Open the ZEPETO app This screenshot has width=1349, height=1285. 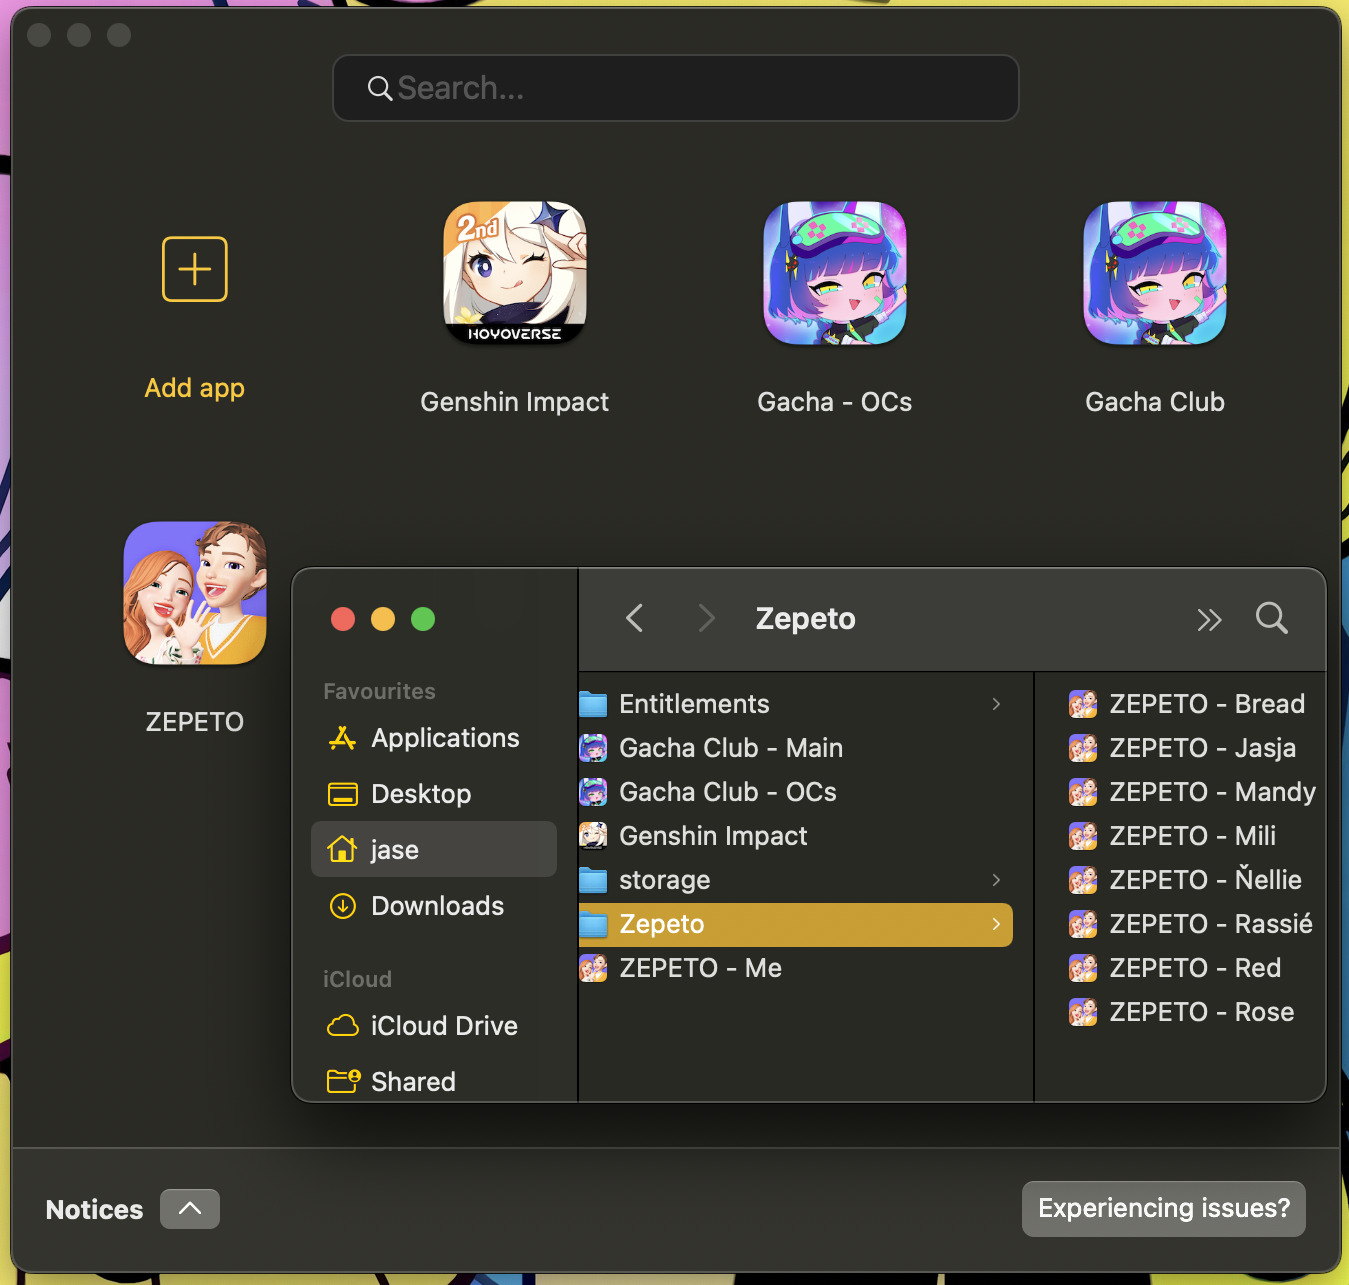tap(194, 592)
